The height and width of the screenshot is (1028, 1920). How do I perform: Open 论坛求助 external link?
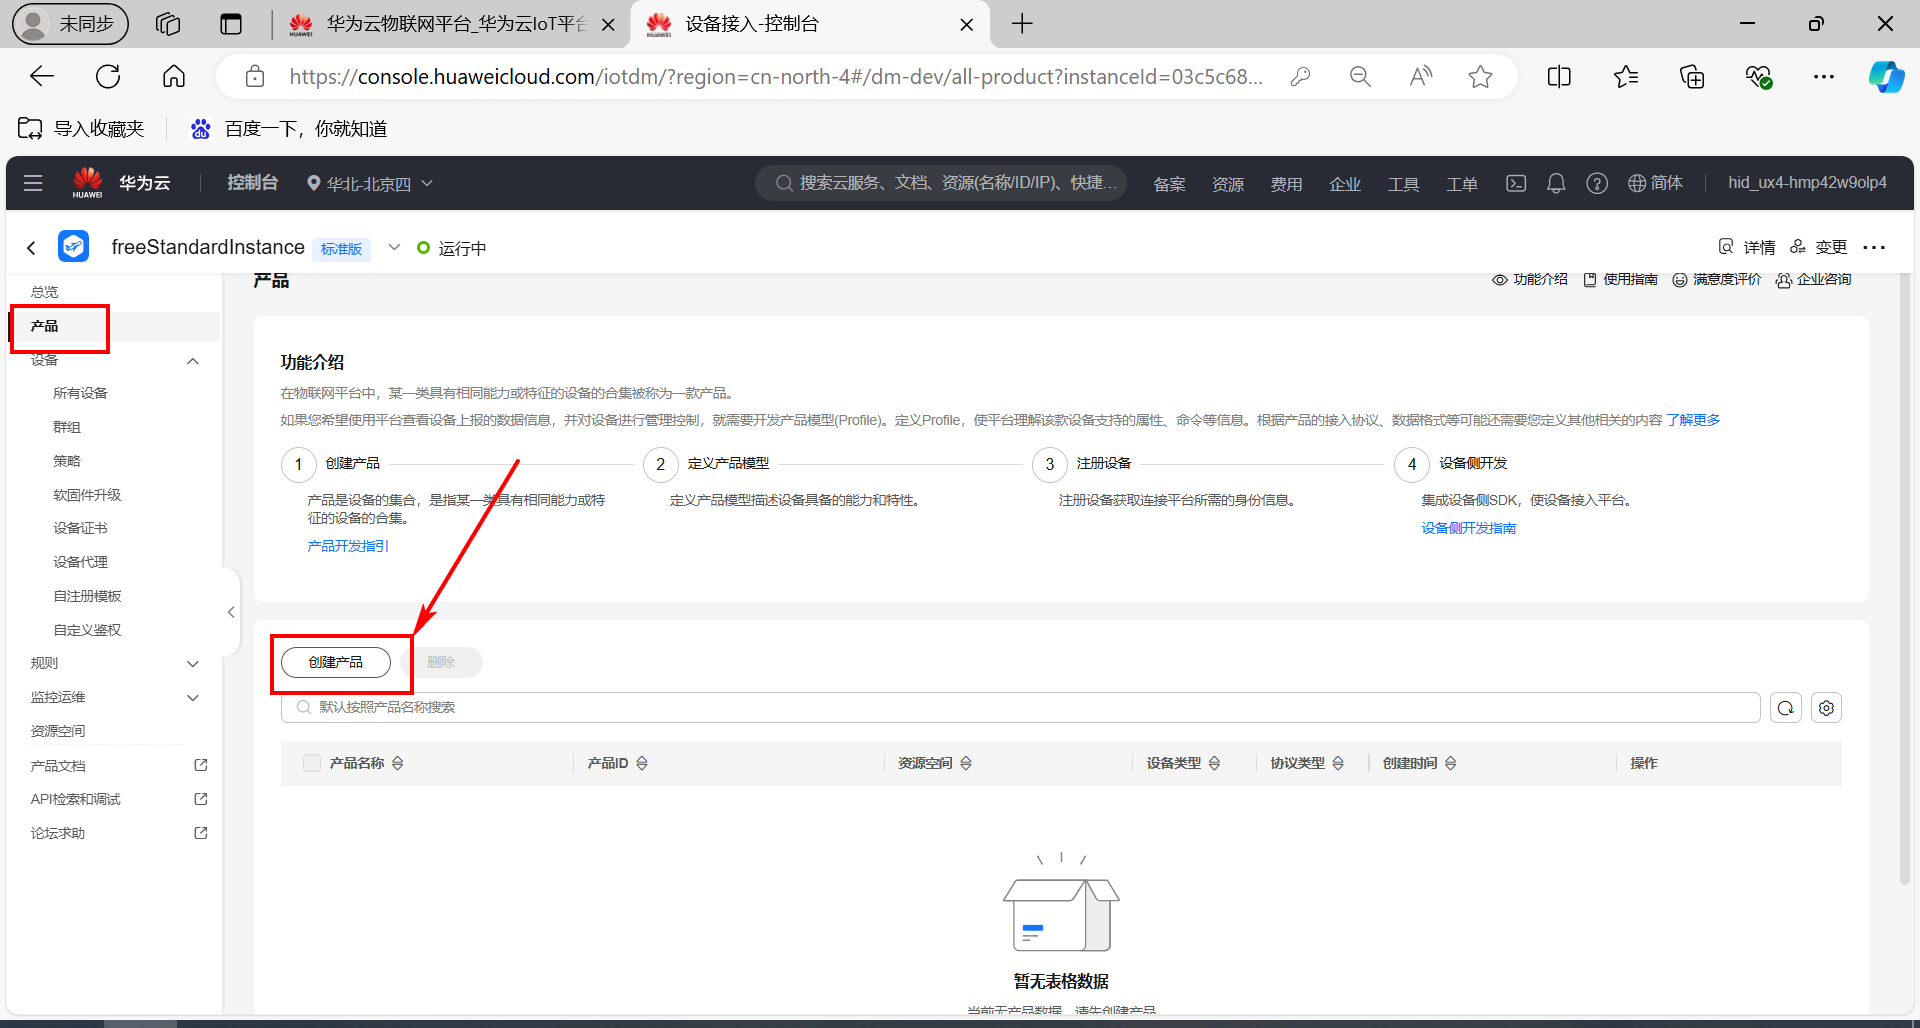pos(118,833)
